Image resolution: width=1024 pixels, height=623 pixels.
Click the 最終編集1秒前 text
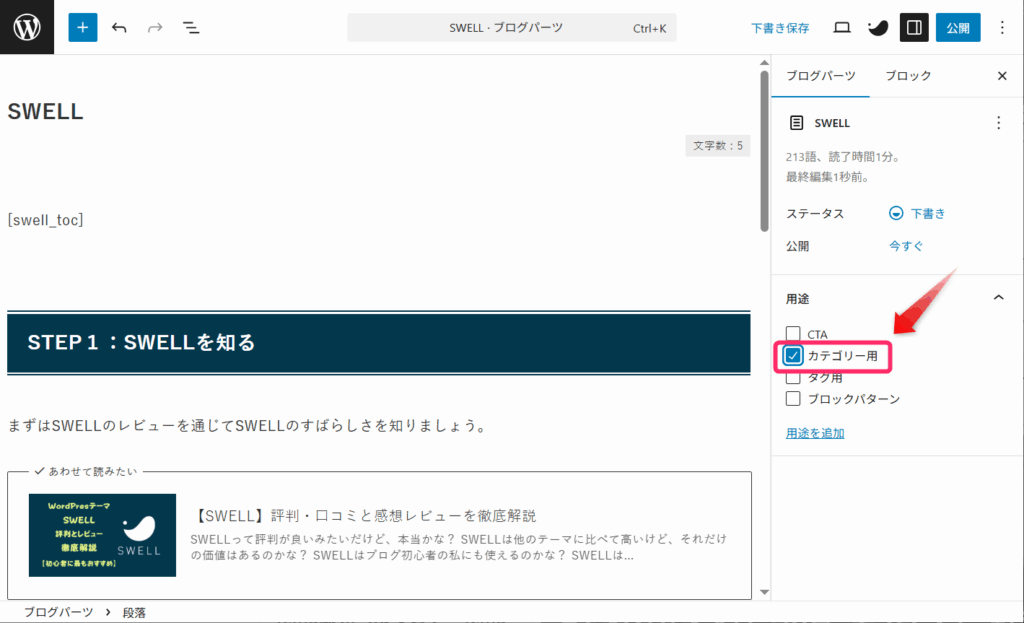827,177
